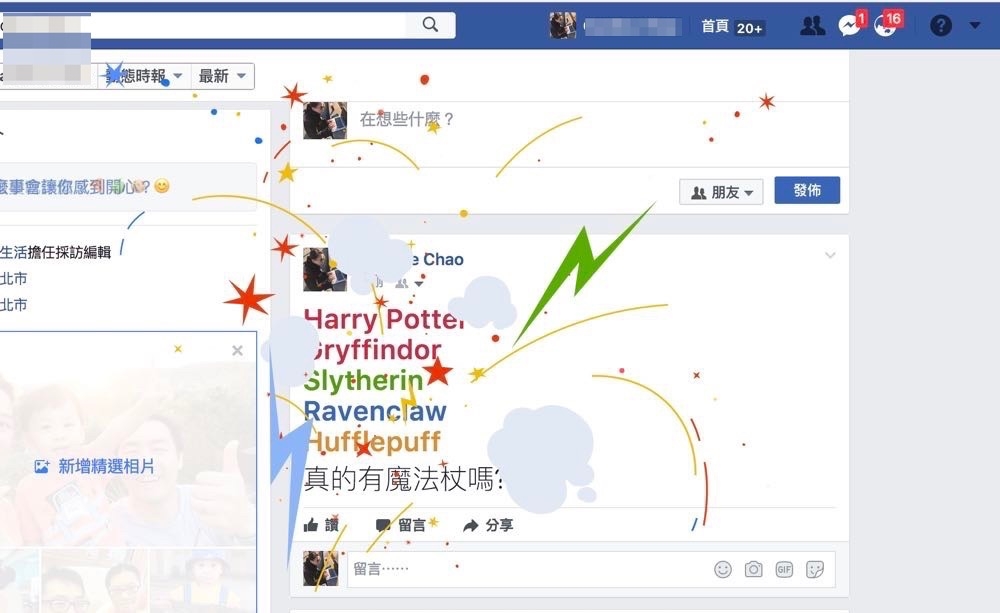Insert emoji with smiley icon in comment box
The height and width of the screenshot is (613, 1000).
(723, 569)
